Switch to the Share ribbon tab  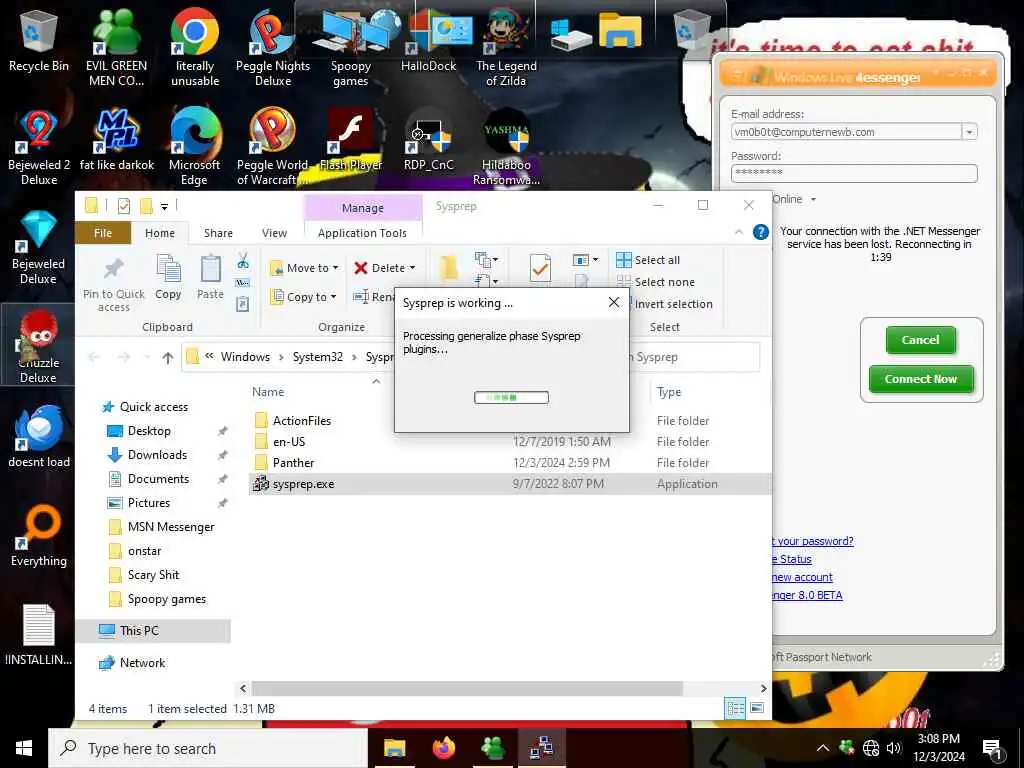pyautogui.click(x=218, y=233)
